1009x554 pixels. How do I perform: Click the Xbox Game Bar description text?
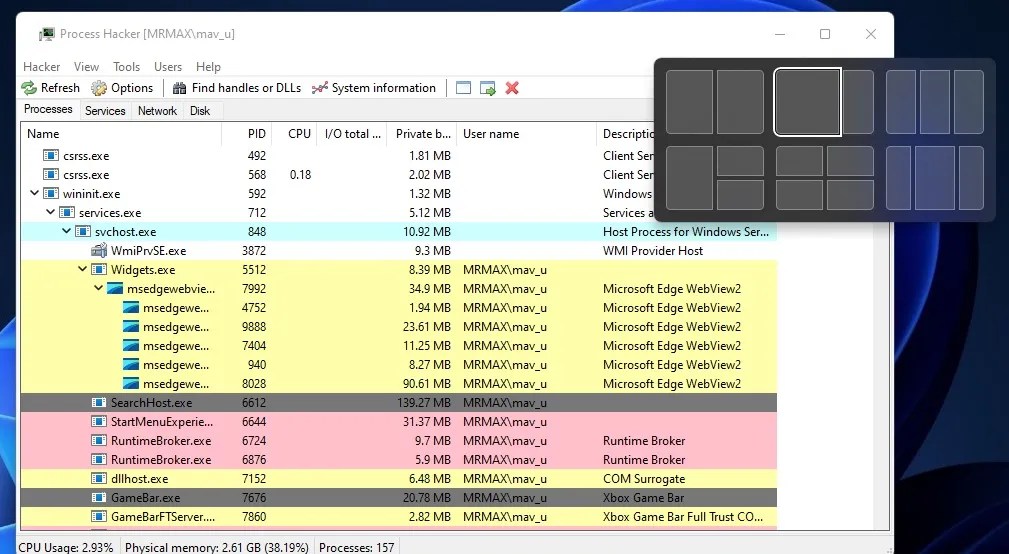coord(643,497)
